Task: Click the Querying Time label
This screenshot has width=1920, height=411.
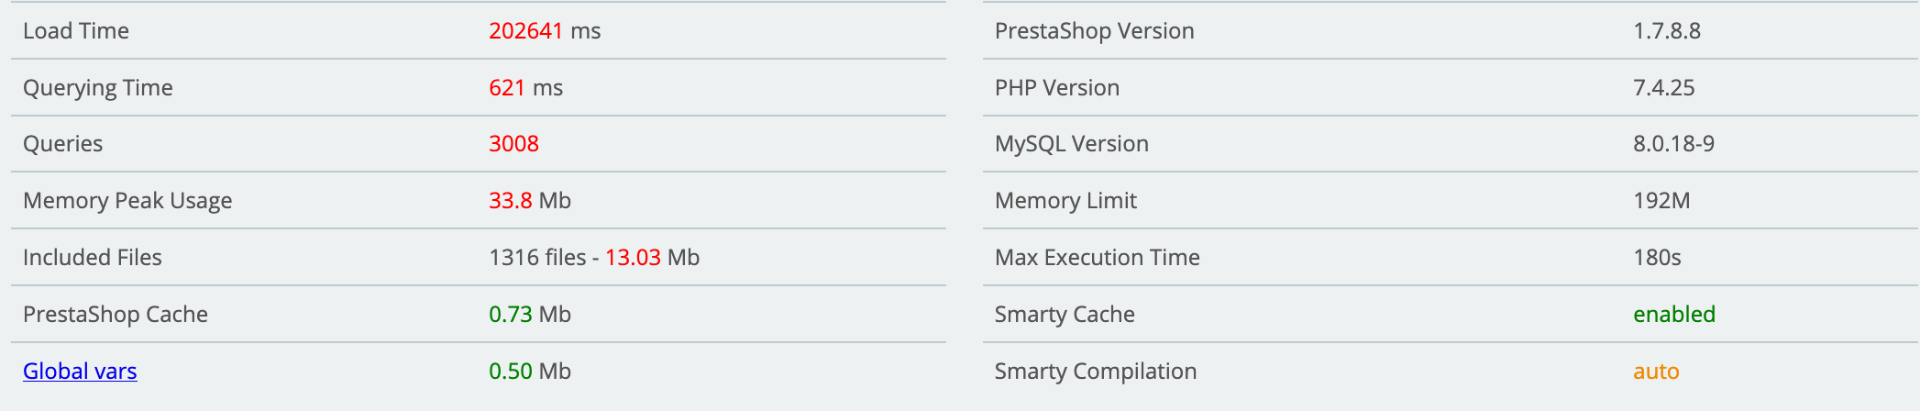Action: [98, 88]
